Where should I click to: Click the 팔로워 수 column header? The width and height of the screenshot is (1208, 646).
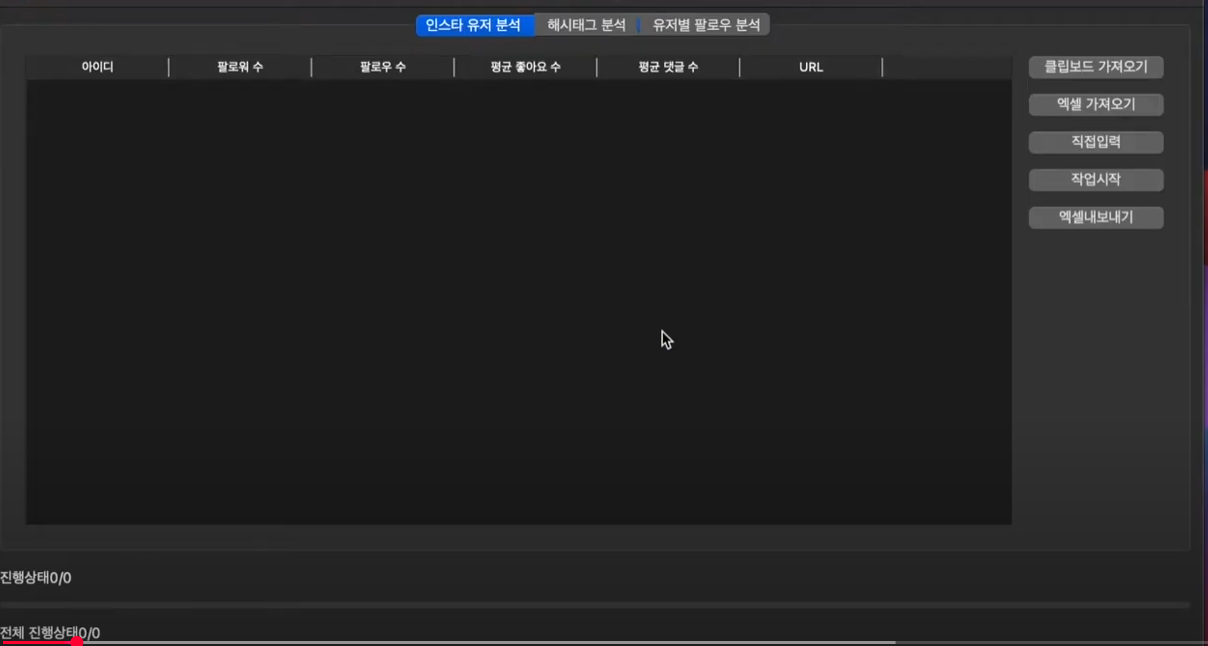[x=240, y=67]
